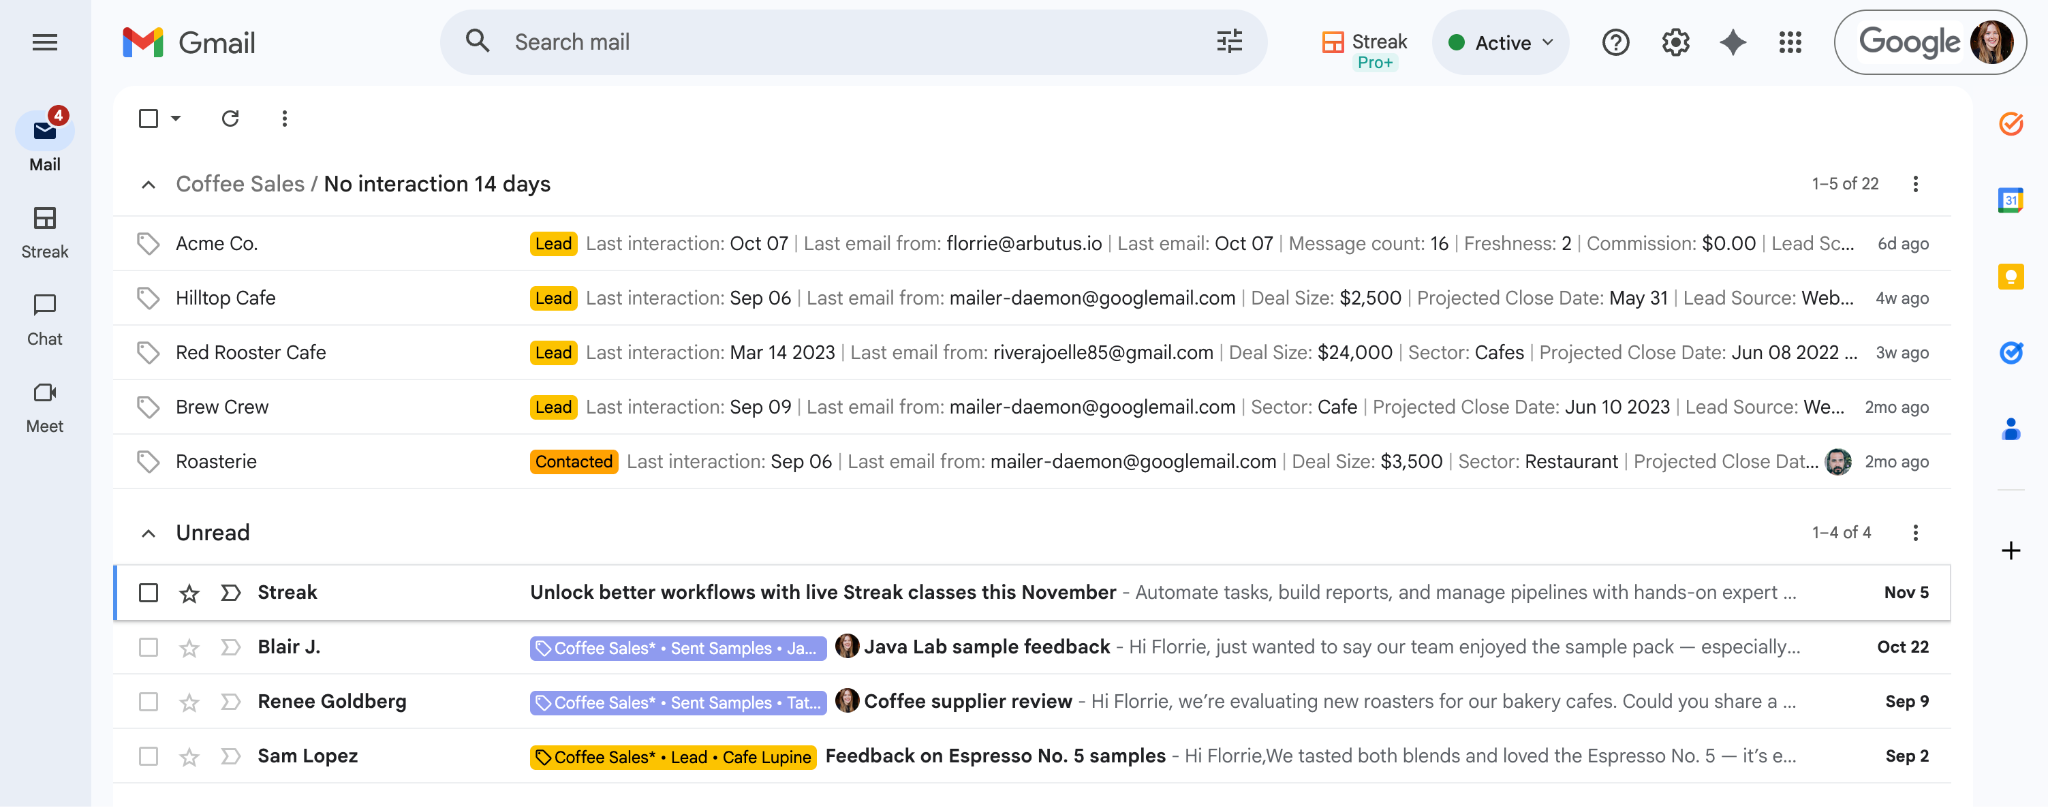Open the Coffee supplier review email

1032,702
